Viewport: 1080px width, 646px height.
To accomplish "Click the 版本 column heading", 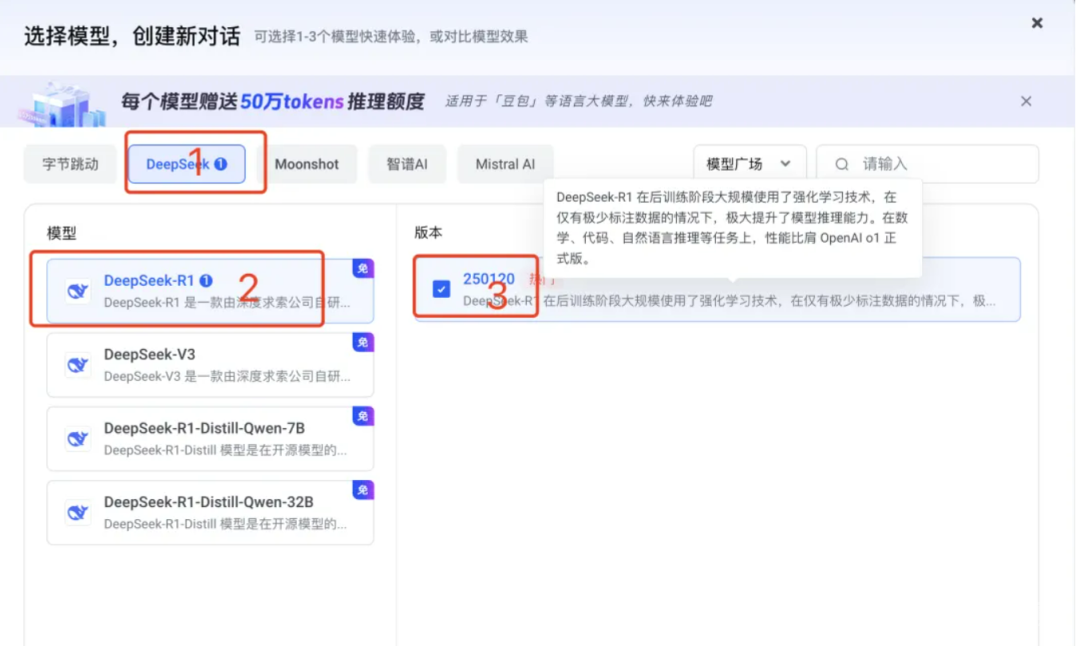I will 428,233.
